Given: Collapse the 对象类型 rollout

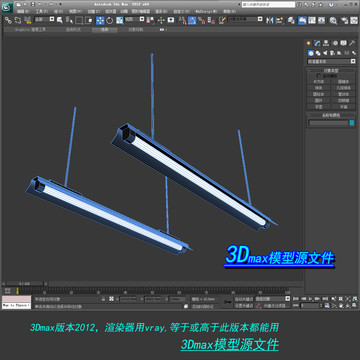Looking at the screenshot, I should click(331, 71).
